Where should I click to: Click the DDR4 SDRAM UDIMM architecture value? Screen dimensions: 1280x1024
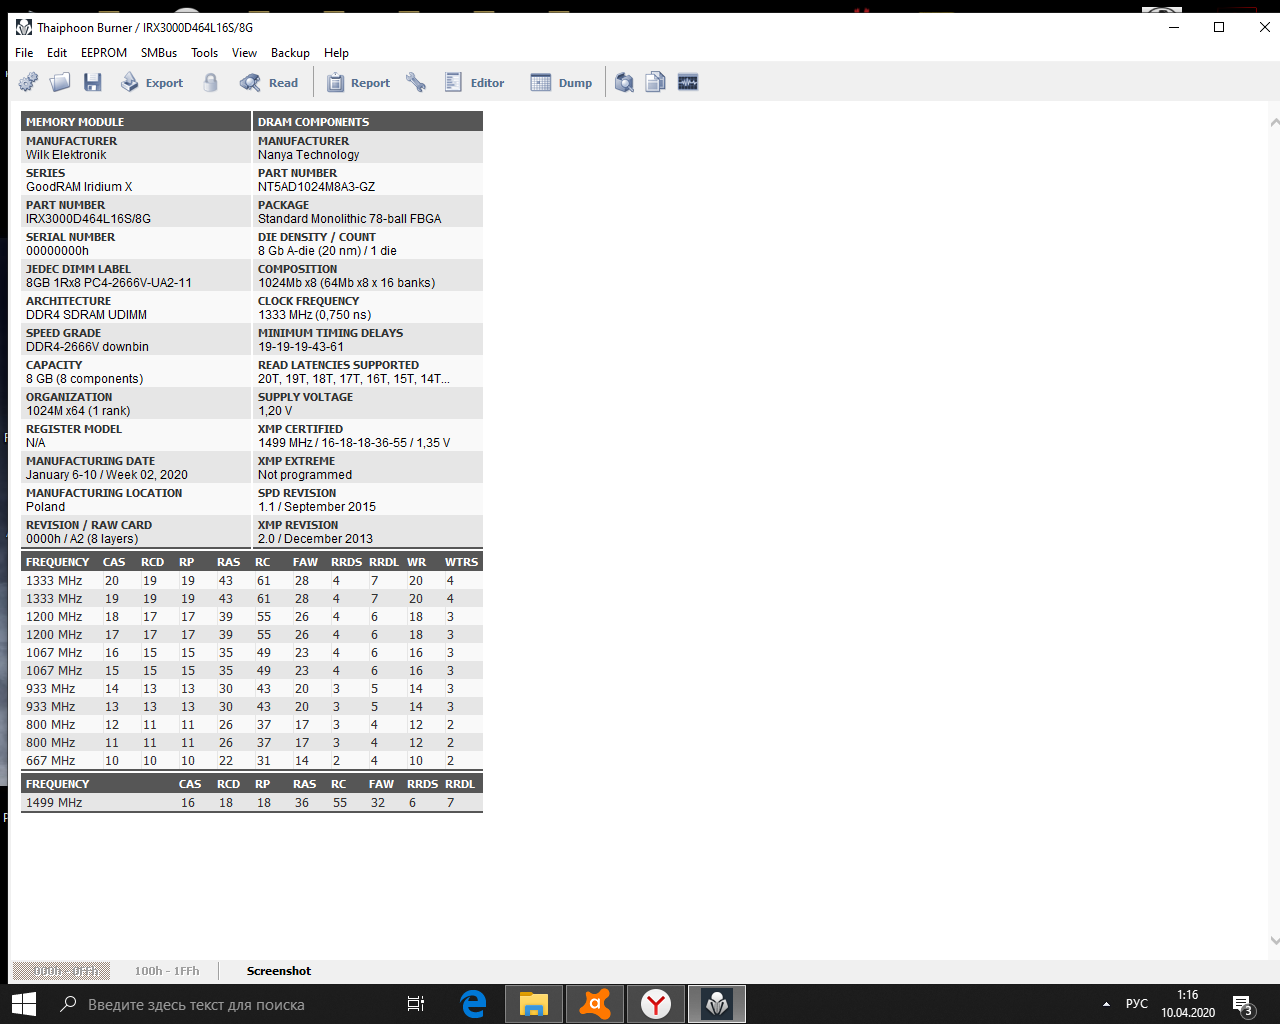coord(86,315)
